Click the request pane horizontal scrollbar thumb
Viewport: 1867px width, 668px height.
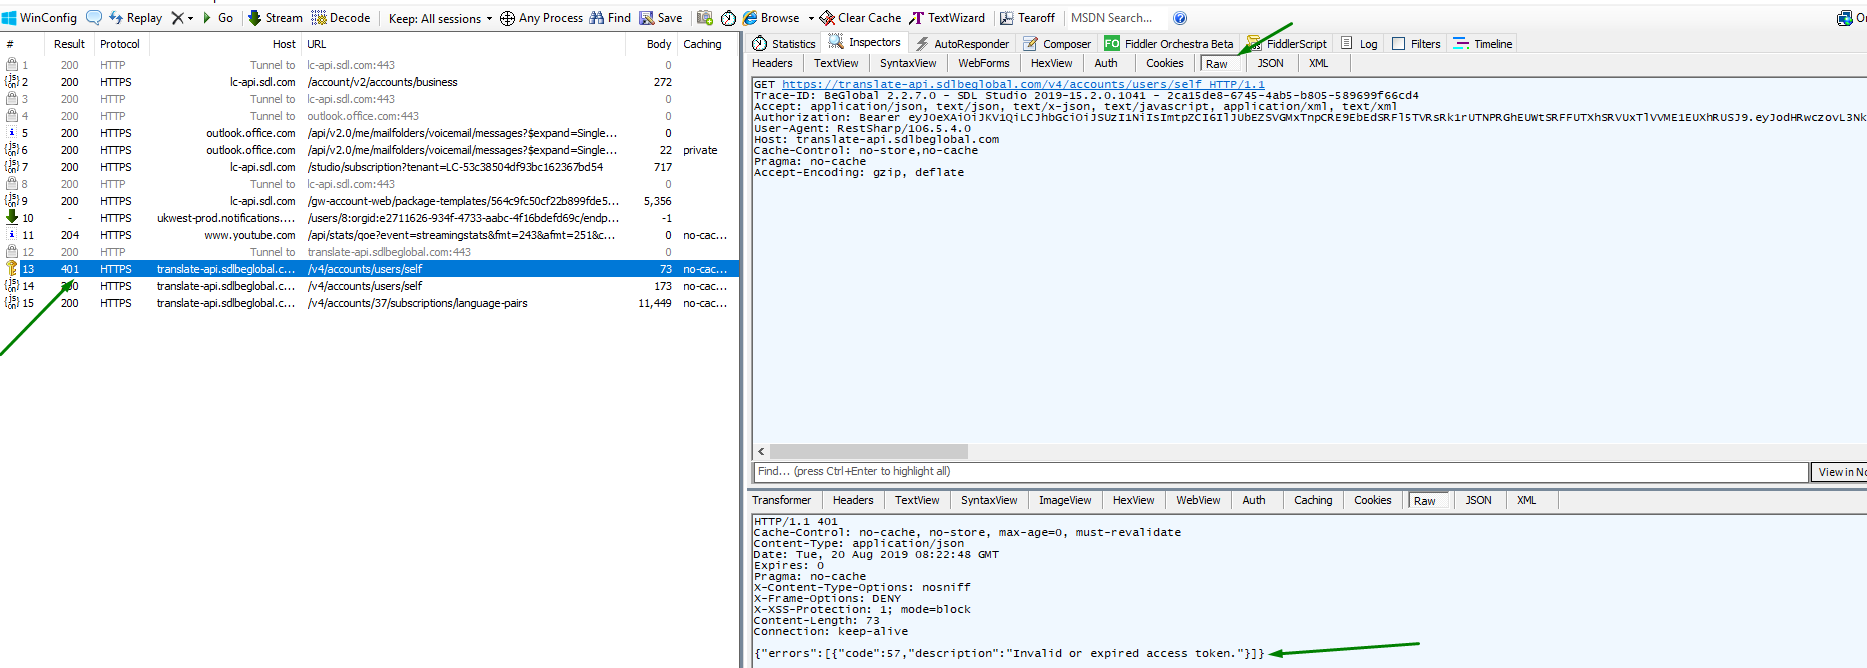(x=869, y=451)
